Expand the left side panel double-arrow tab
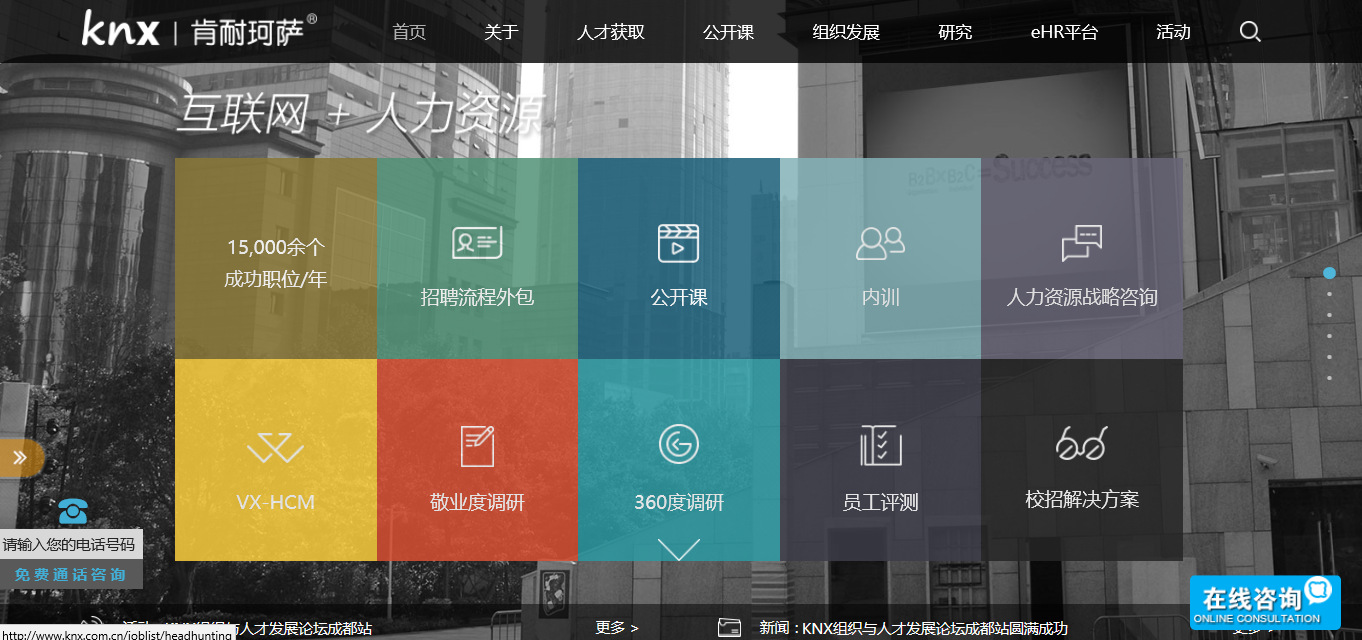 20,458
